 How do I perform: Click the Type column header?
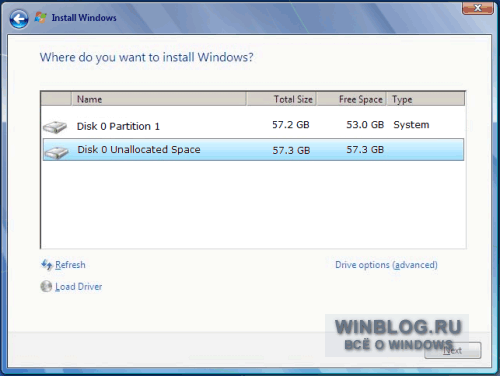pyautogui.click(x=426, y=99)
